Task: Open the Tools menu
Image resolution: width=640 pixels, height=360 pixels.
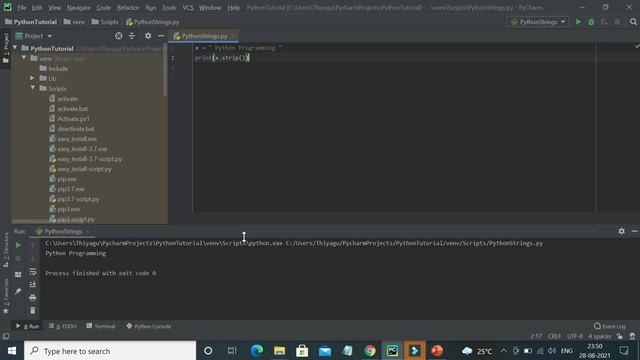Action: pyautogui.click(x=169, y=8)
